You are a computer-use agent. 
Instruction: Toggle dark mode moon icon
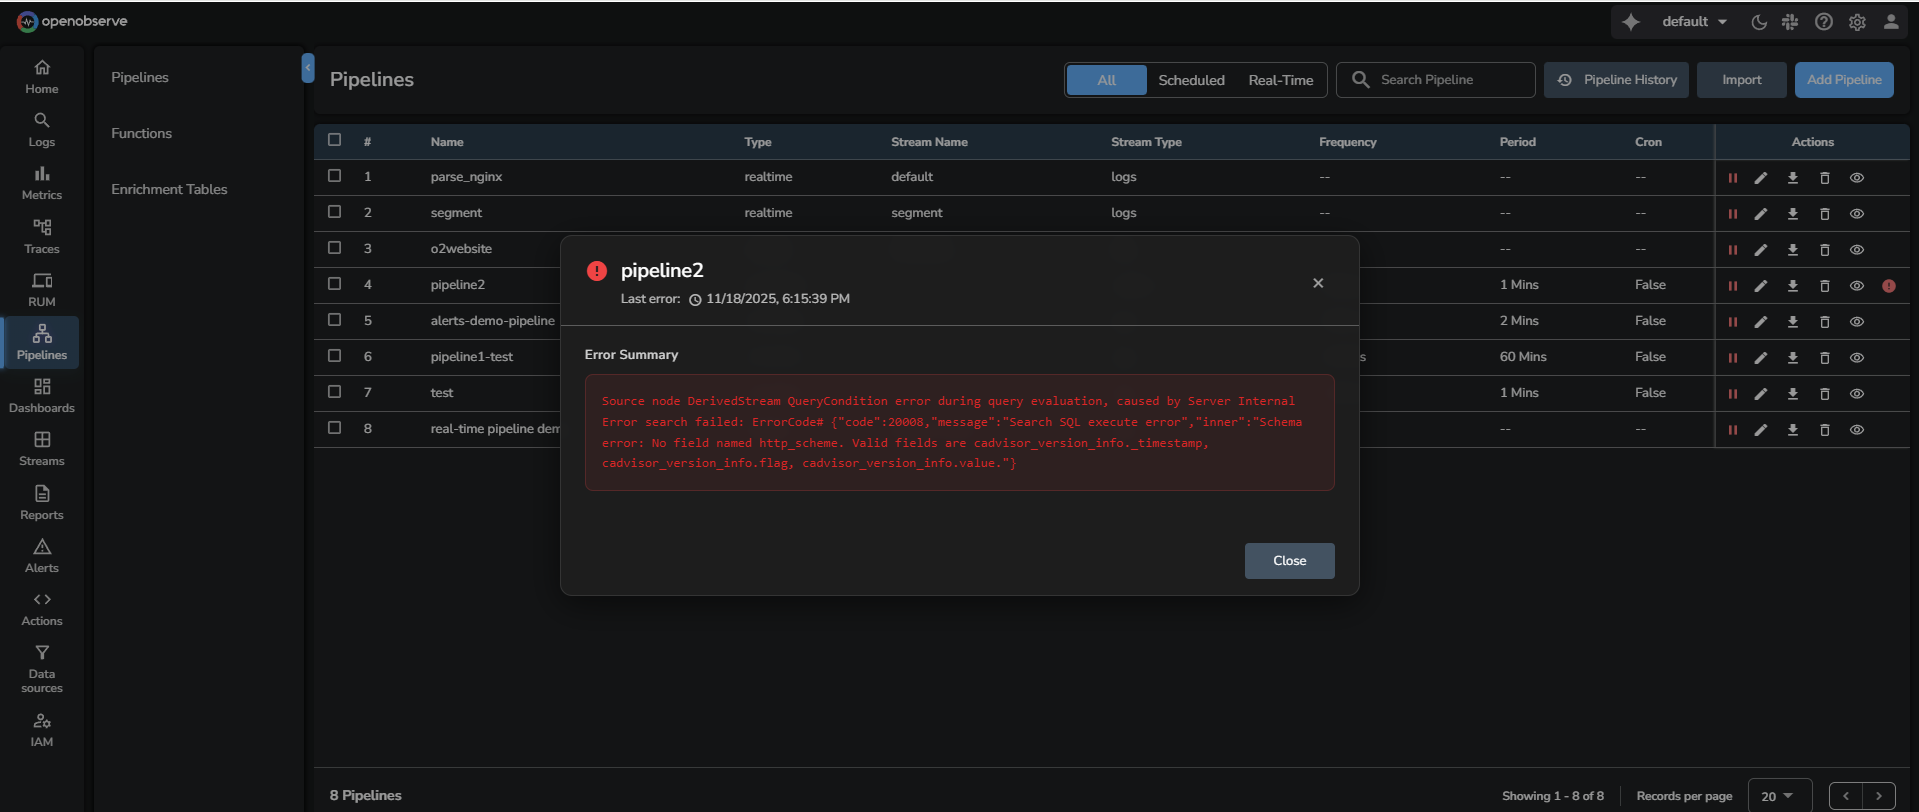coord(1759,22)
